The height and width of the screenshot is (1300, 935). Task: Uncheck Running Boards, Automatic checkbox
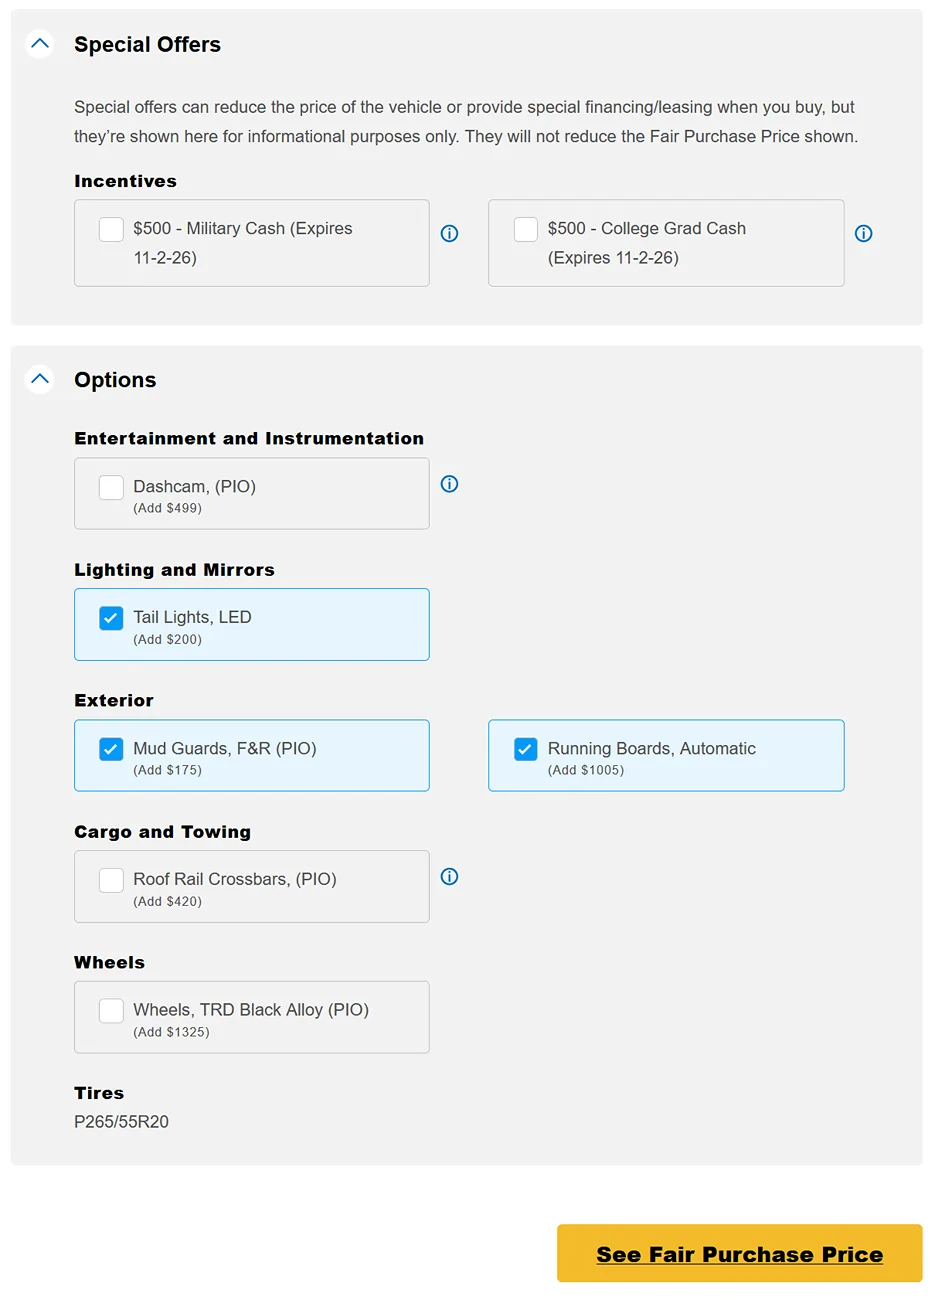tap(526, 749)
